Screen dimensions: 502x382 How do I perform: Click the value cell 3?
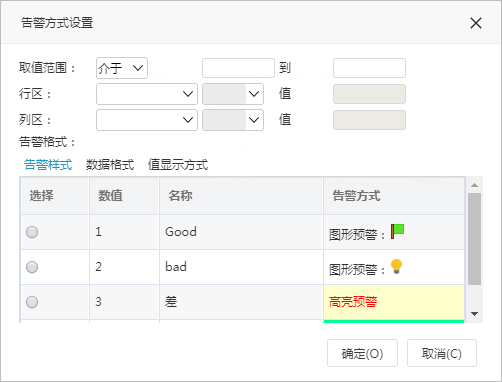pos(124,302)
